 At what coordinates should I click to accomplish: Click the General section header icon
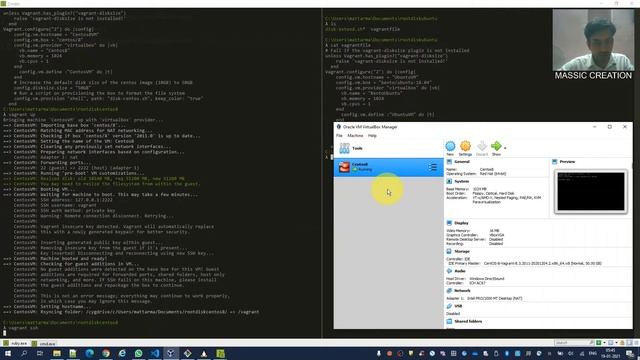click(x=449, y=162)
